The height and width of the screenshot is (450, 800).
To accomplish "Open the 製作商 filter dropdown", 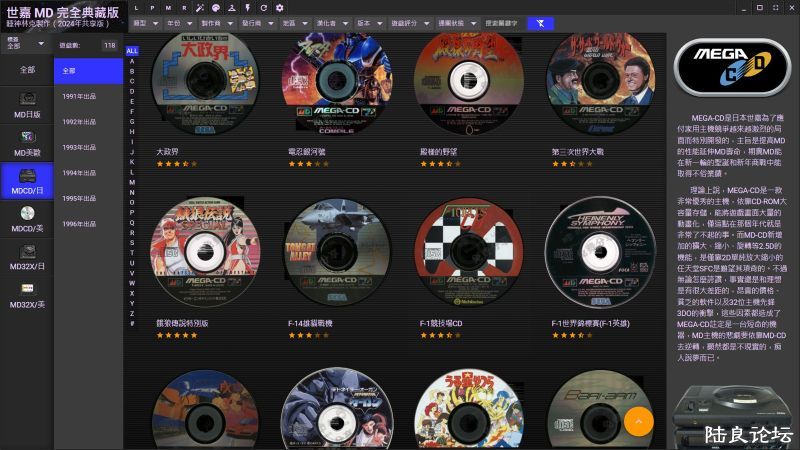I will coord(217,23).
